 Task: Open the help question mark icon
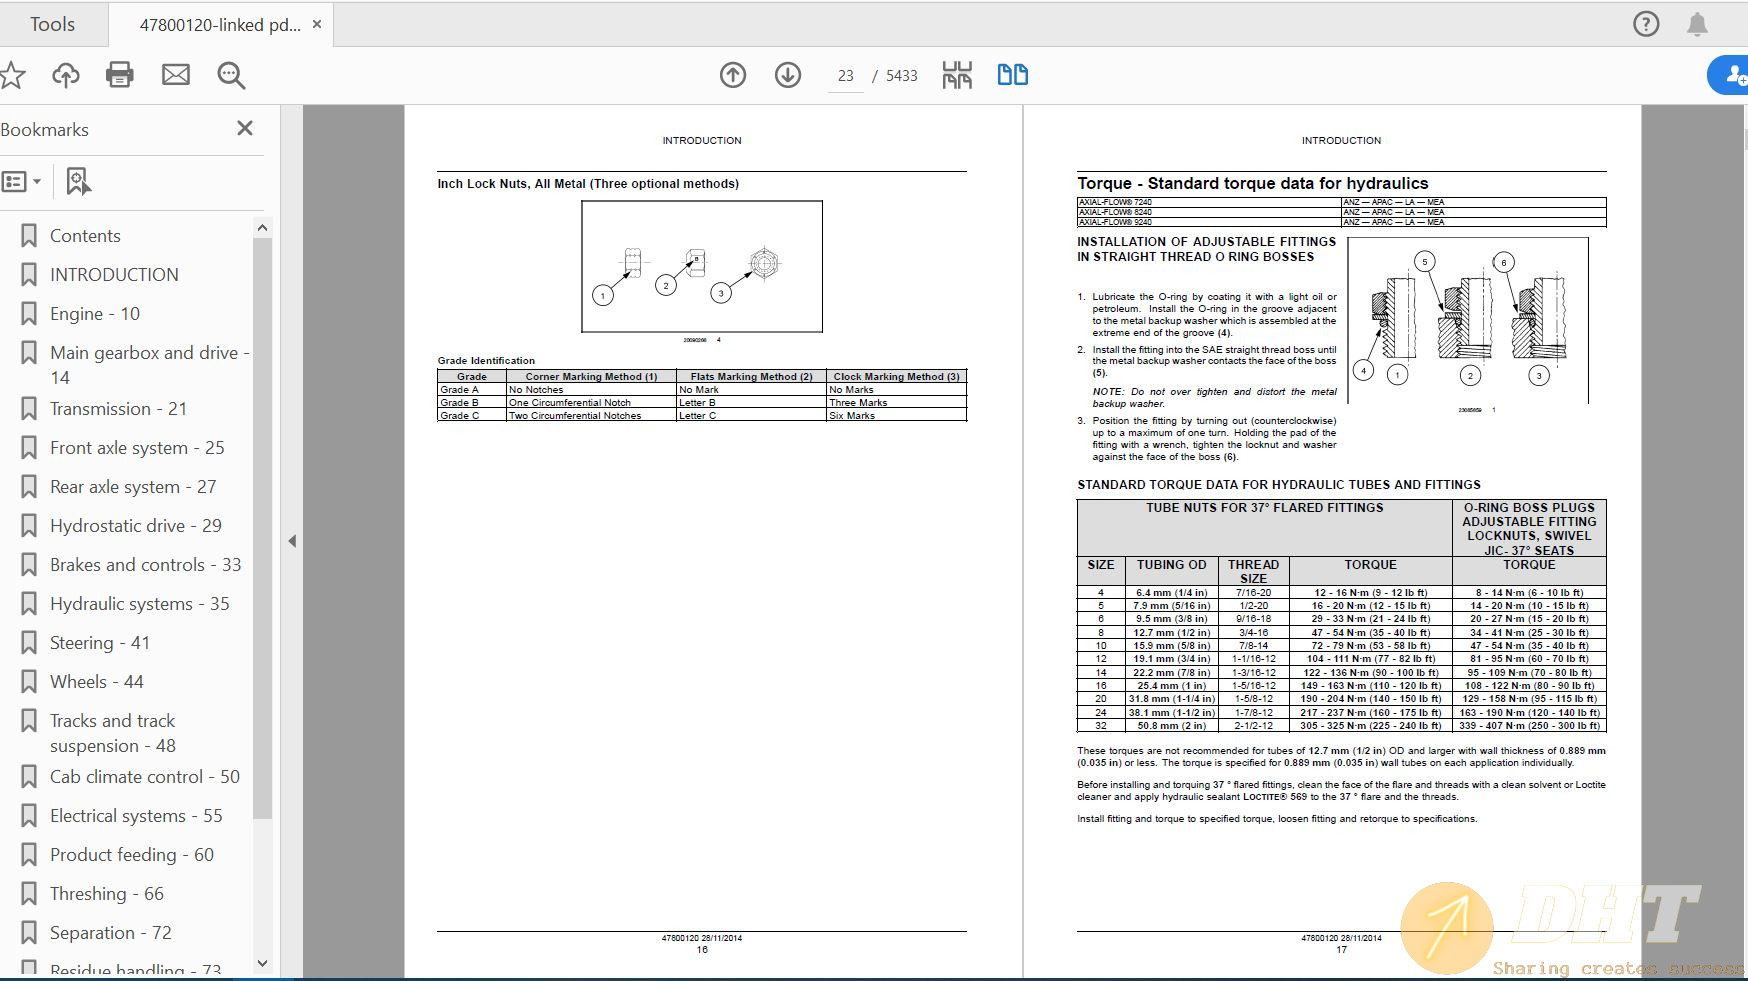pos(1646,24)
